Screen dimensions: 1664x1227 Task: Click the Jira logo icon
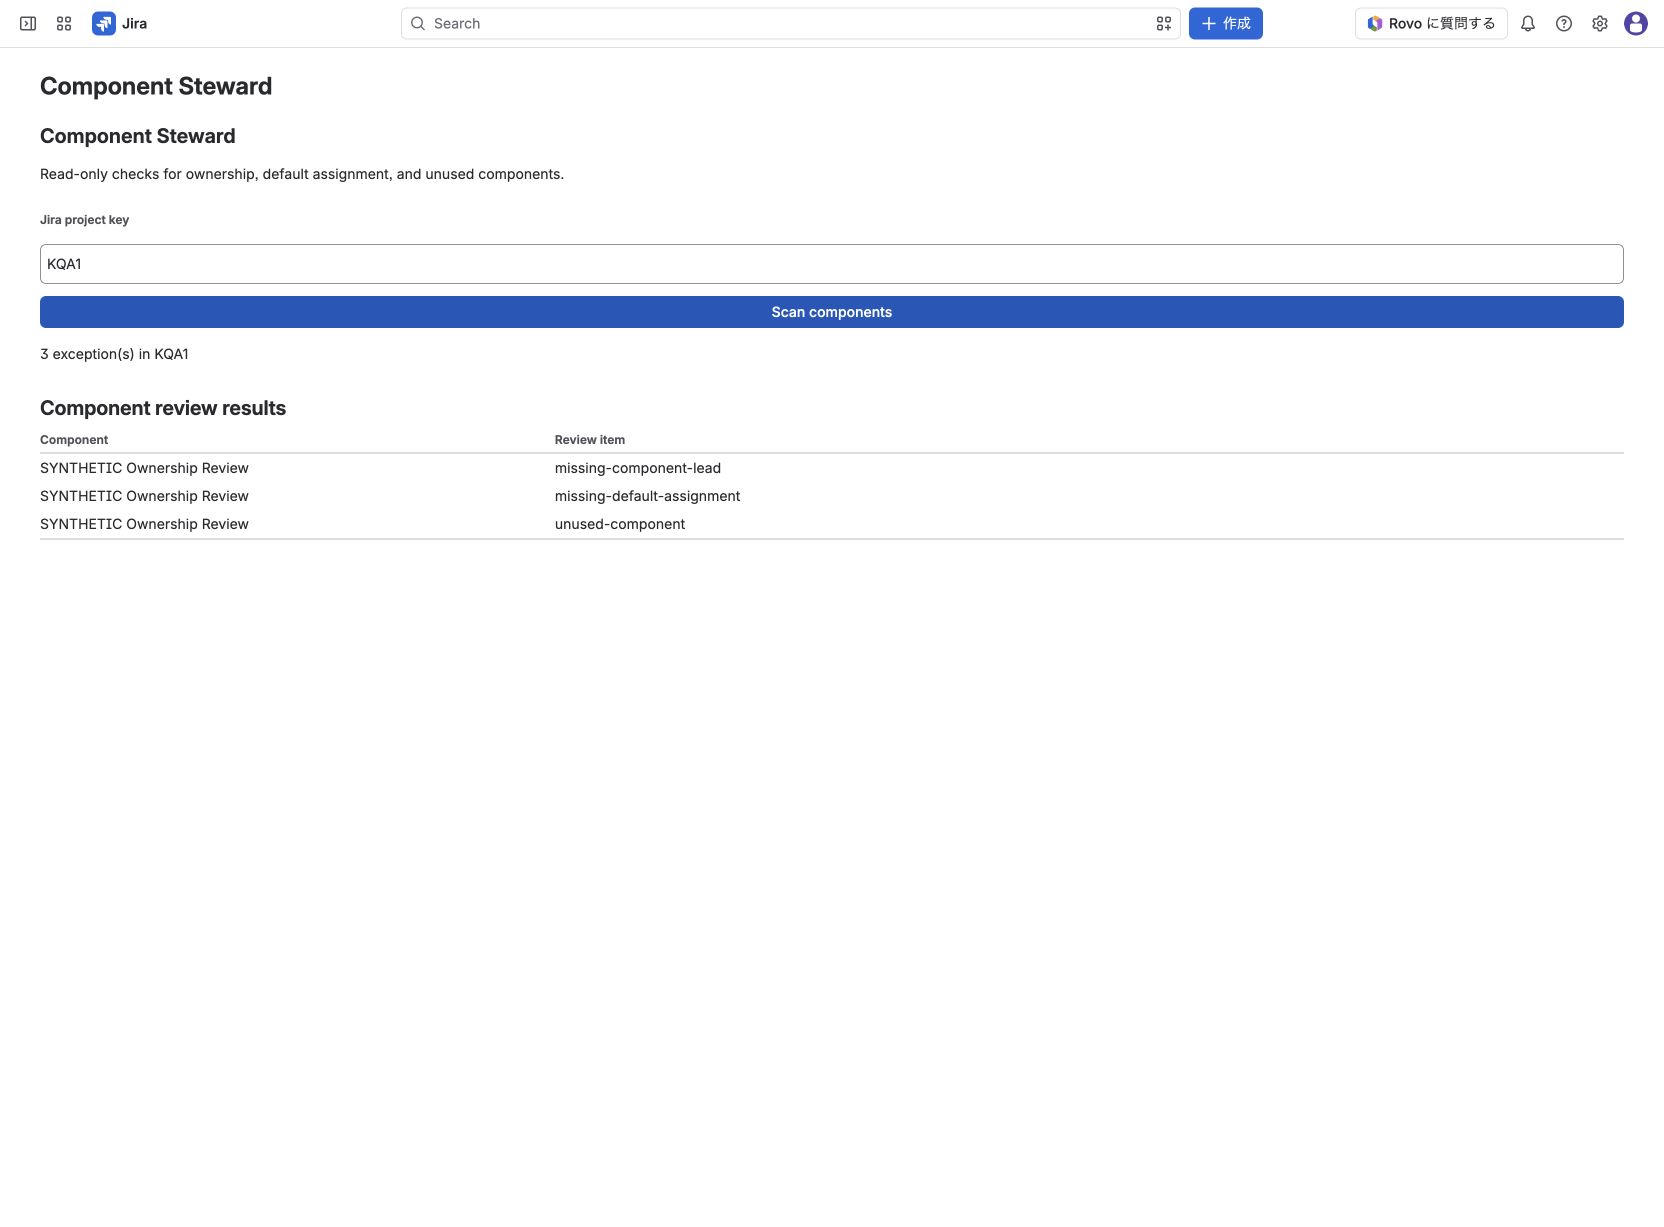pos(104,23)
